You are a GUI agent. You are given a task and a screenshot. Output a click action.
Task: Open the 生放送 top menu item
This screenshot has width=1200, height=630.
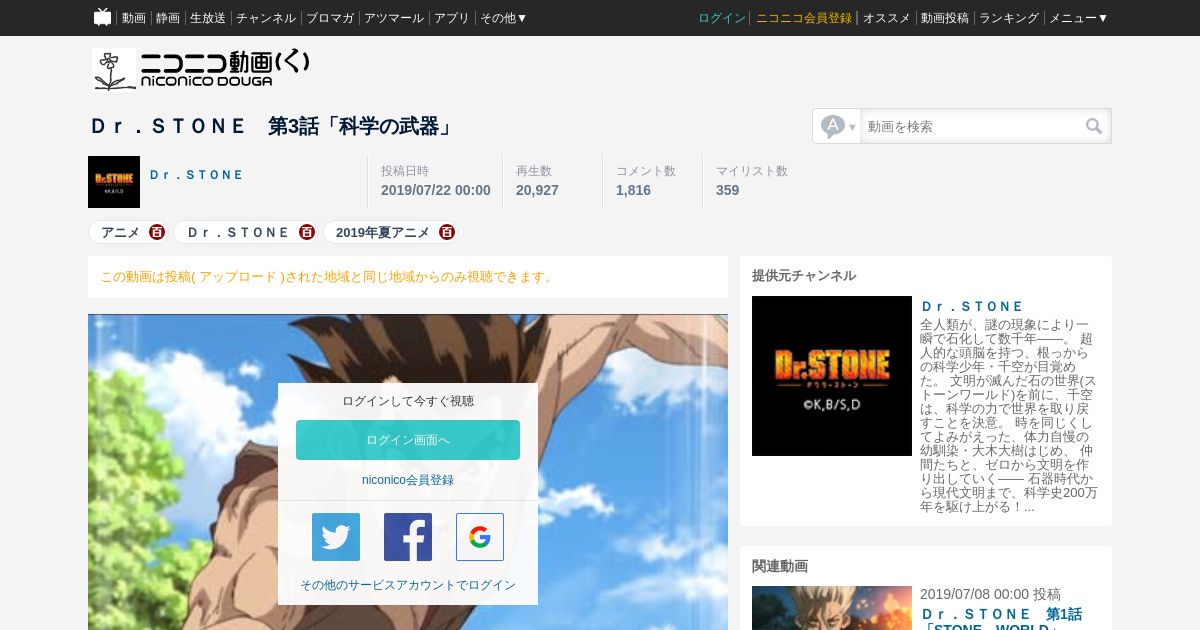(x=208, y=18)
